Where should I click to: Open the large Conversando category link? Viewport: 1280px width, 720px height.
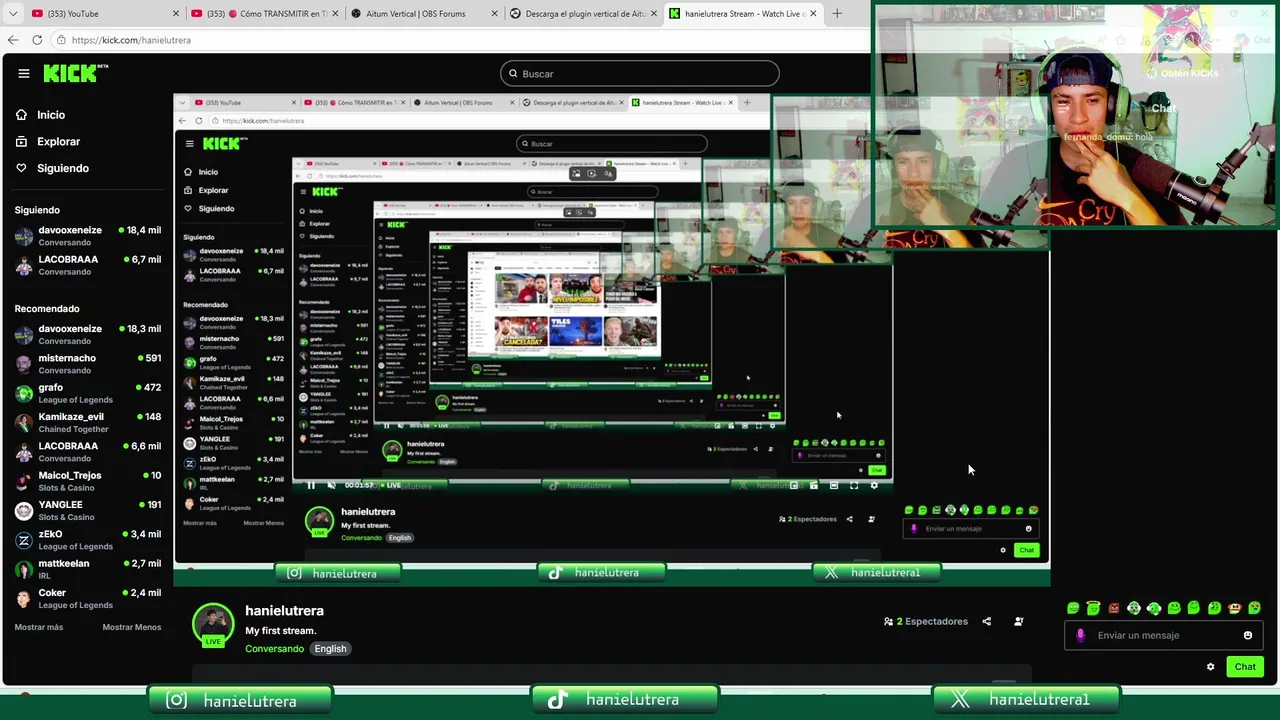click(274, 649)
